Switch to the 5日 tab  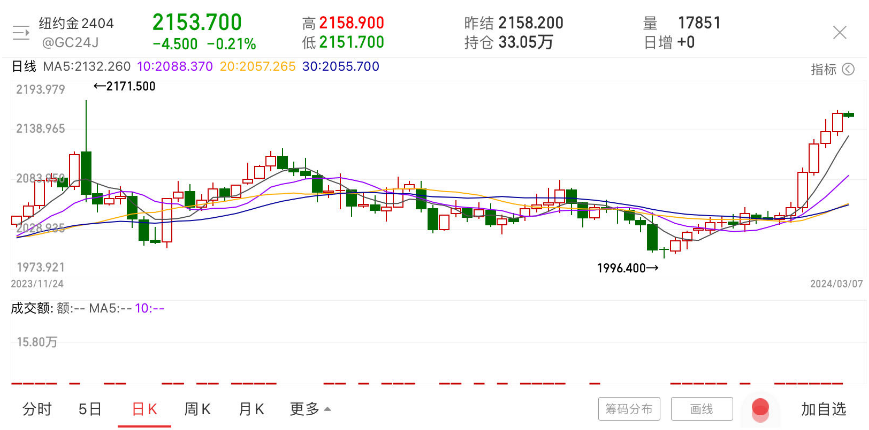(90, 409)
